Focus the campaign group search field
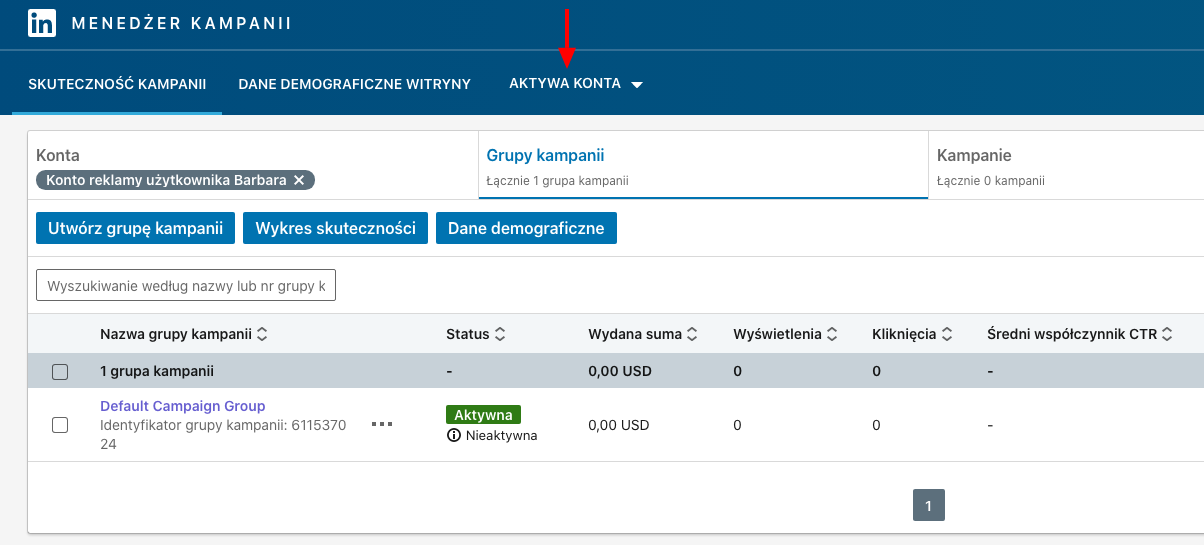 click(186, 285)
